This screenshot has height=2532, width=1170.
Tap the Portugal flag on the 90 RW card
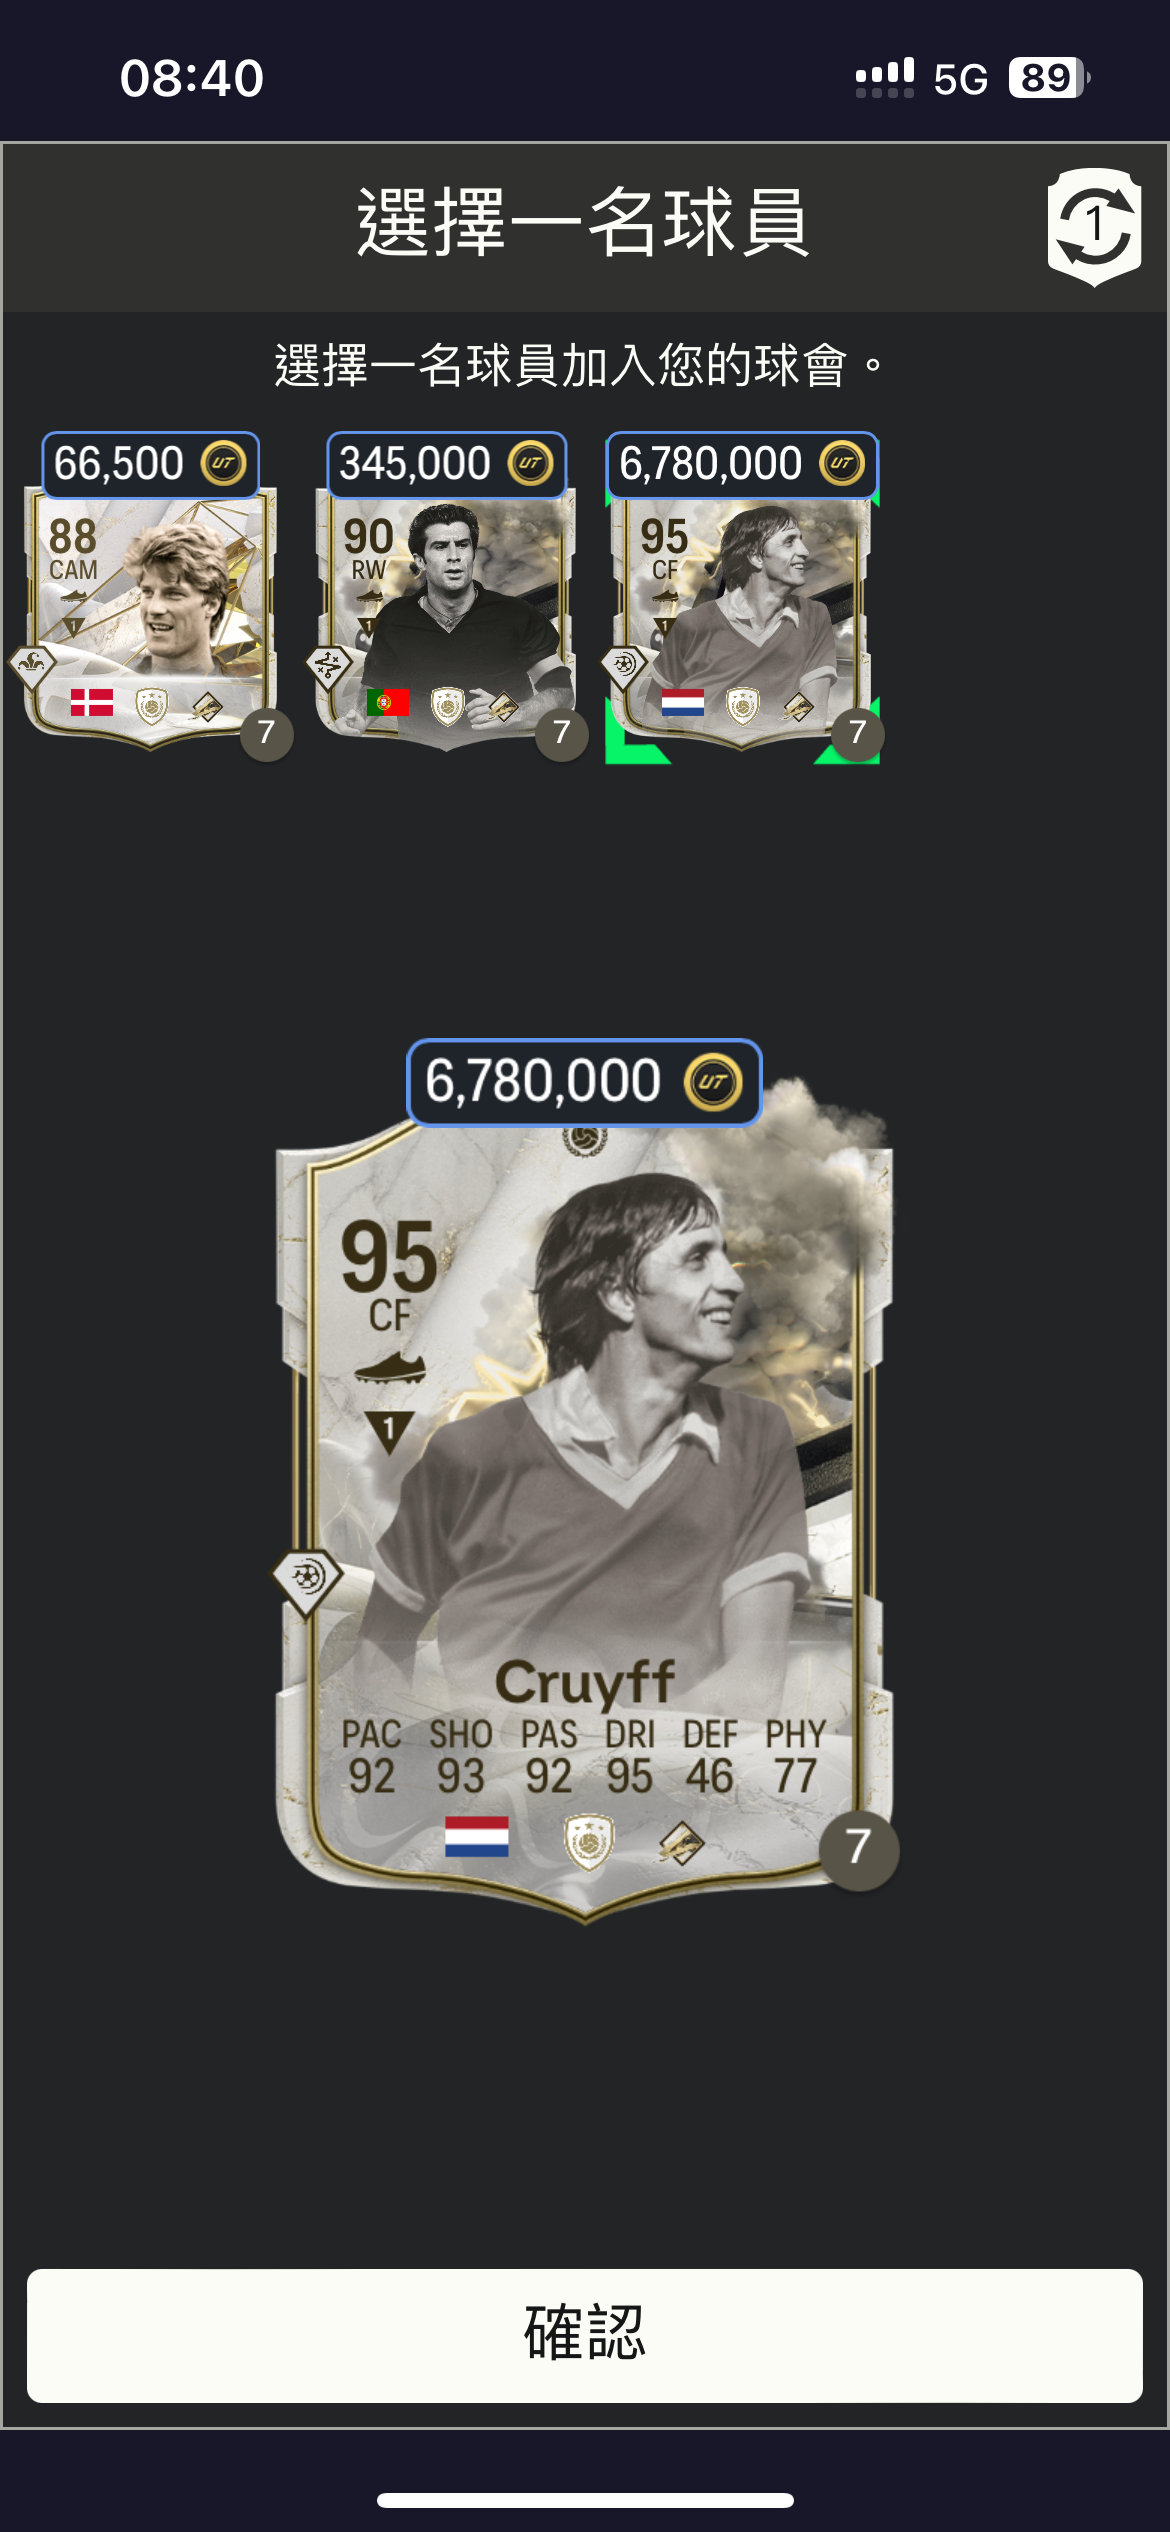[388, 703]
